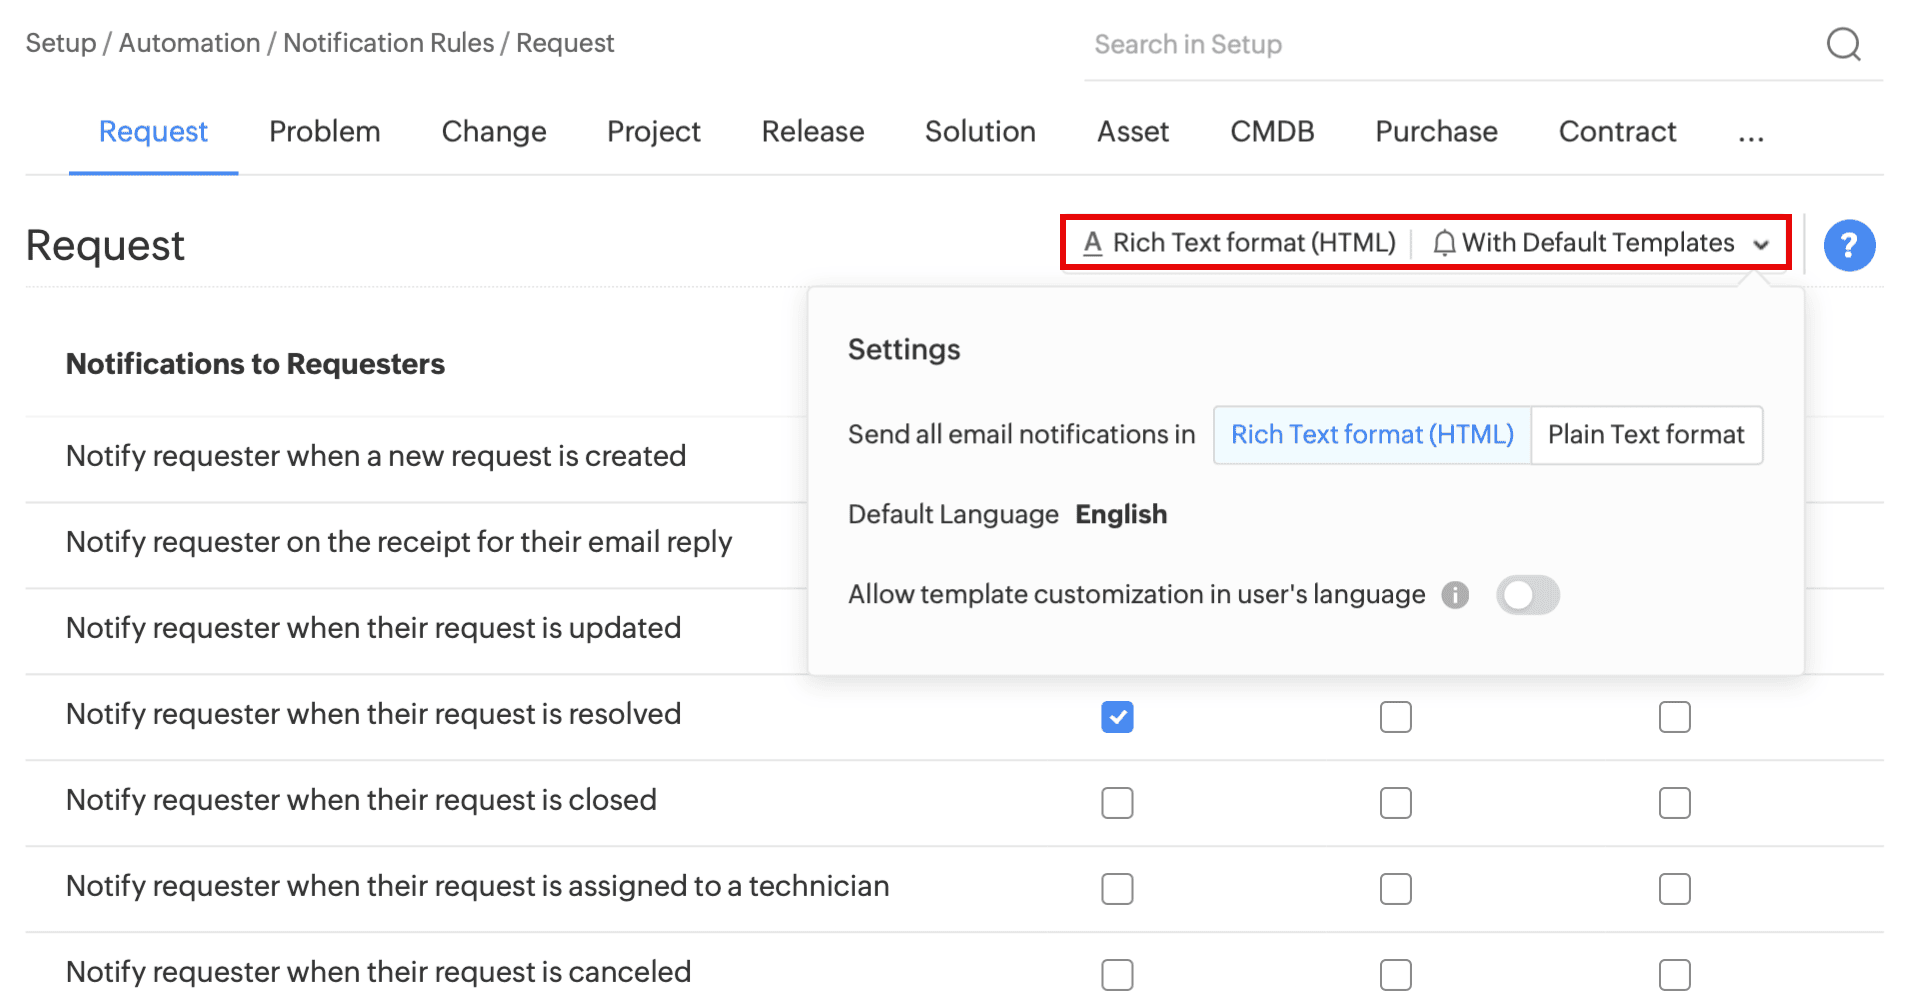Check last checkbox for request is canceled
Image resolution: width=1912 pixels, height=1004 pixels.
(x=1674, y=974)
